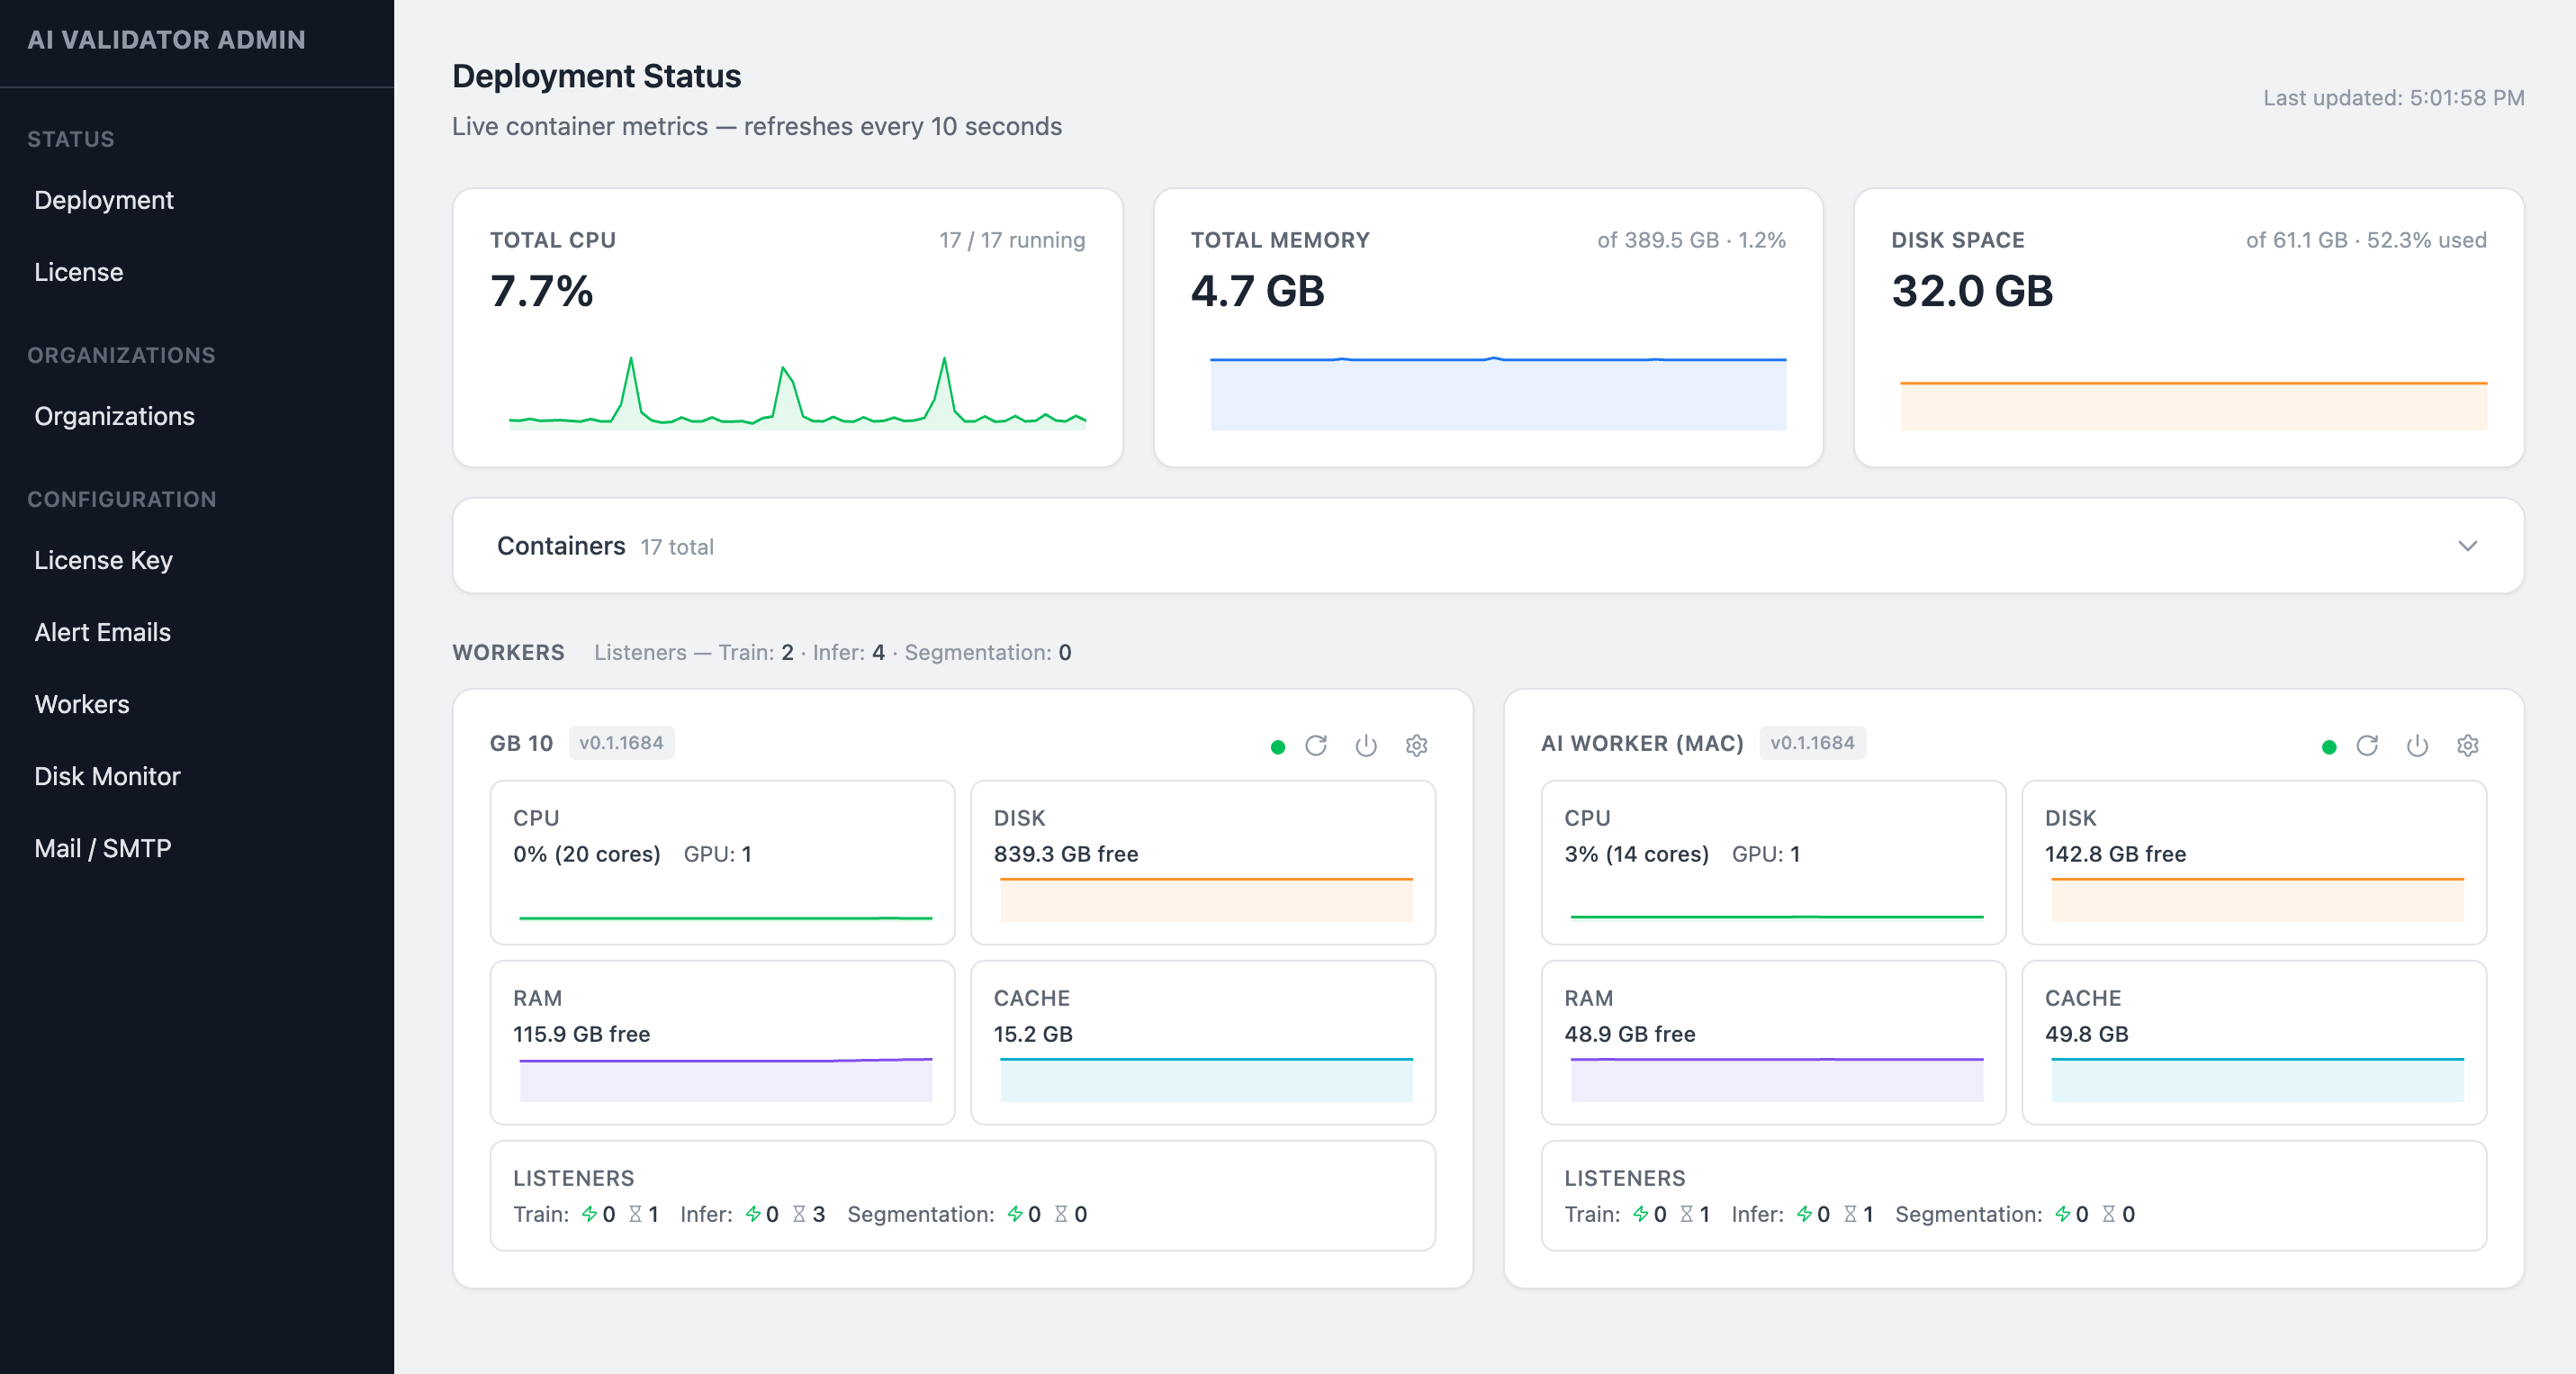Open the GB 10 worker settings gear

pyautogui.click(x=1416, y=745)
